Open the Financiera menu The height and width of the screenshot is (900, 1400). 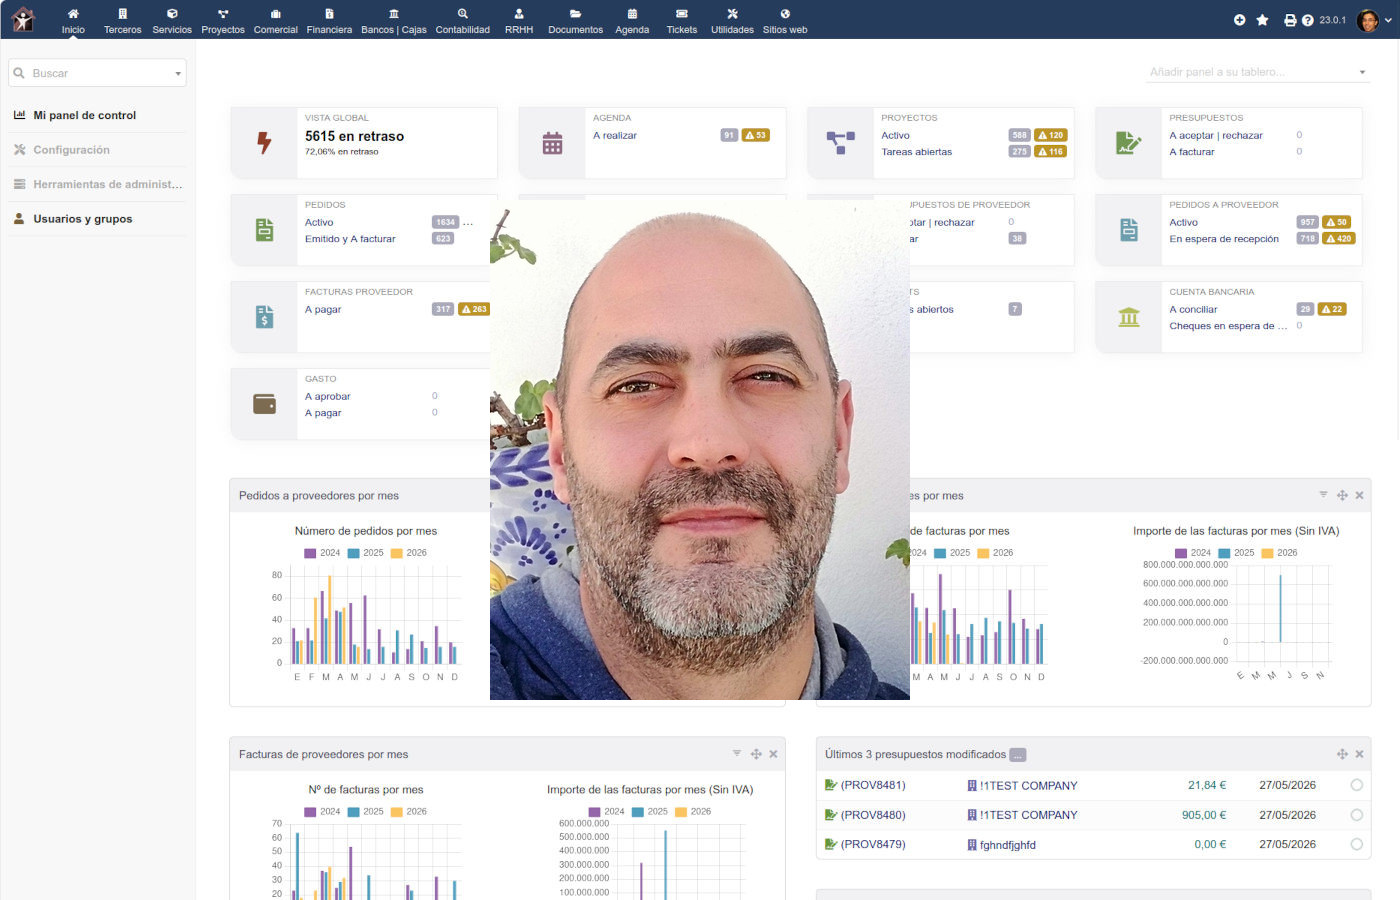tap(329, 20)
